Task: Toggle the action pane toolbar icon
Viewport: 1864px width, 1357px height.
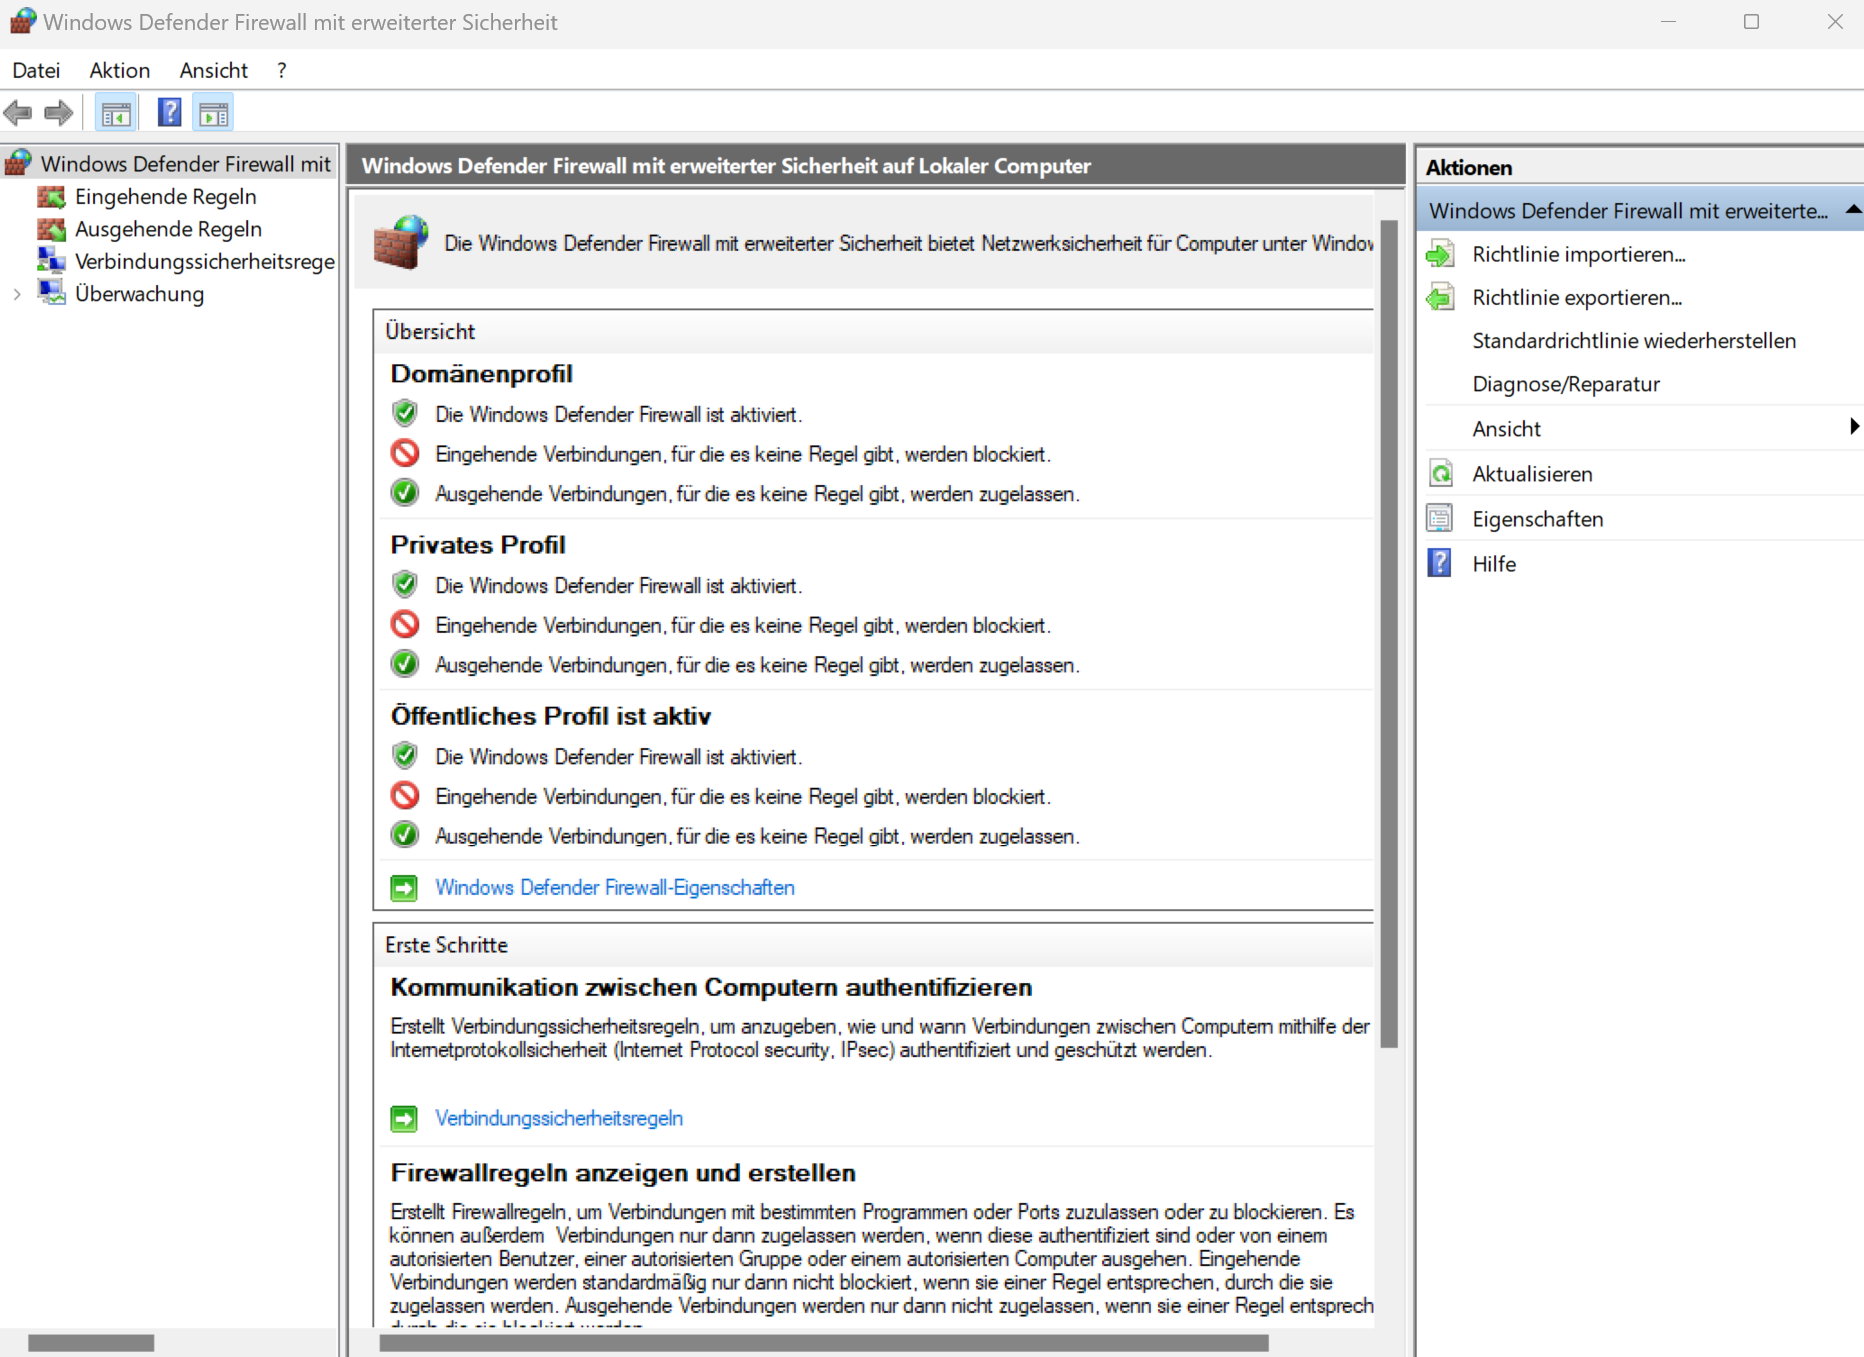Action: pos(213,113)
